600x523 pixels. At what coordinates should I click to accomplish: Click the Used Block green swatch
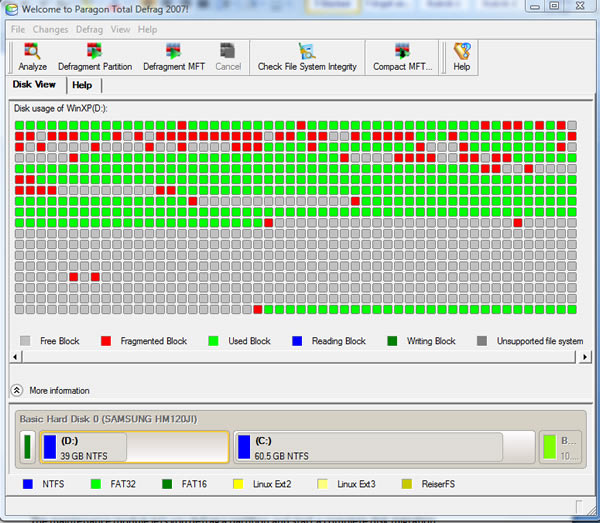pyautogui.click(x=213, y=341)
